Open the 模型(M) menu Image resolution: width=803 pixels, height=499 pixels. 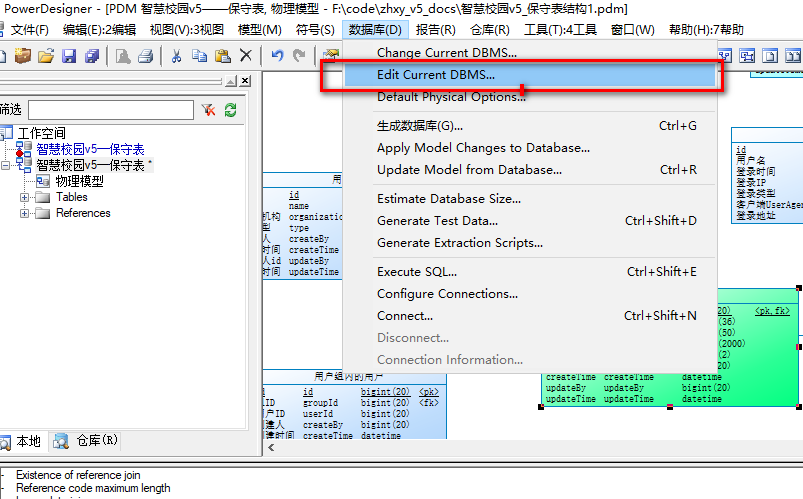260,30
